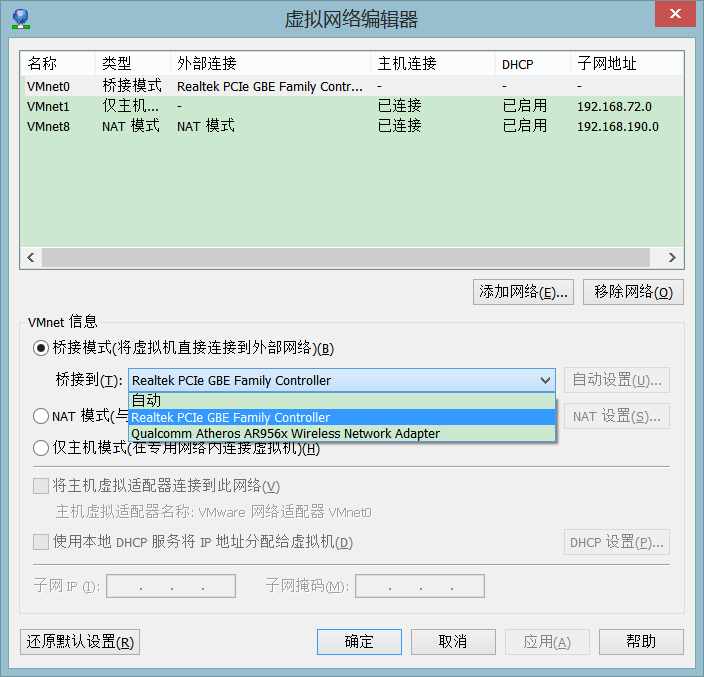Choose 自动 in the bridge dropdown list
704x677 pixels.
coord(342,400)
